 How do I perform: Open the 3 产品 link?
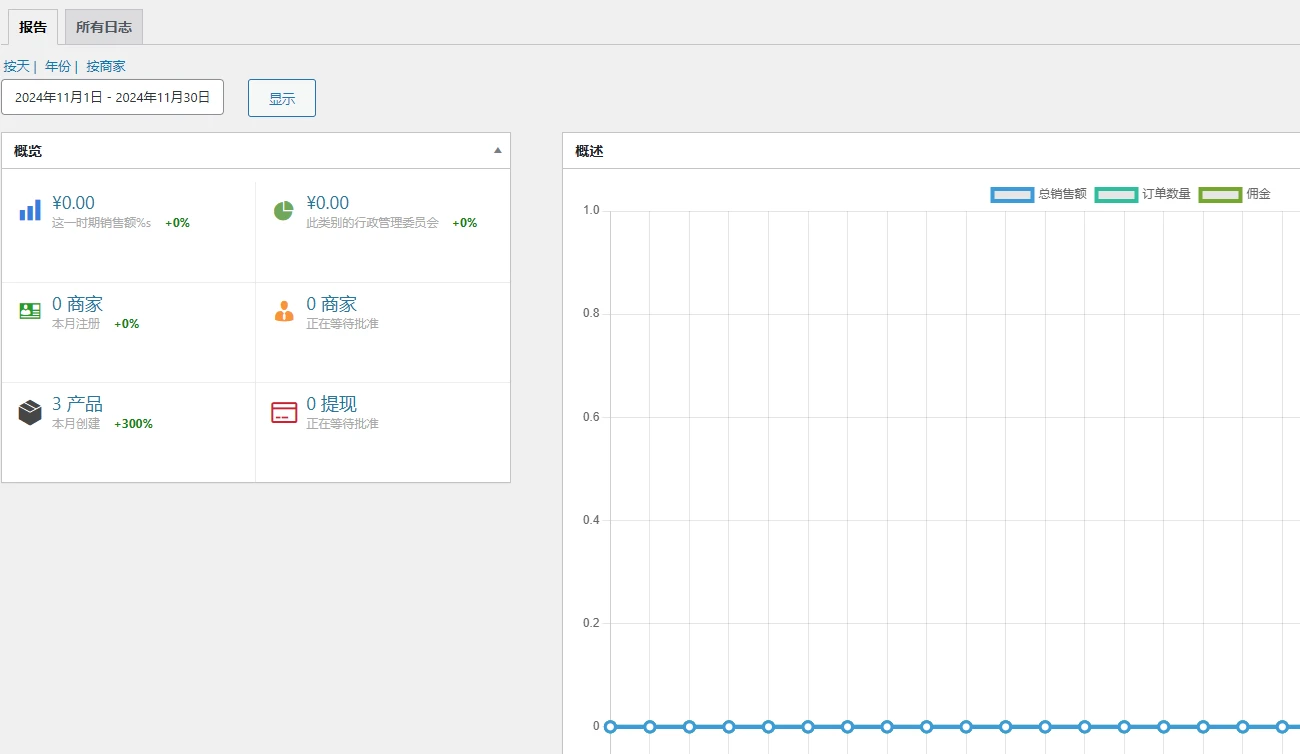tap(78, 402)
